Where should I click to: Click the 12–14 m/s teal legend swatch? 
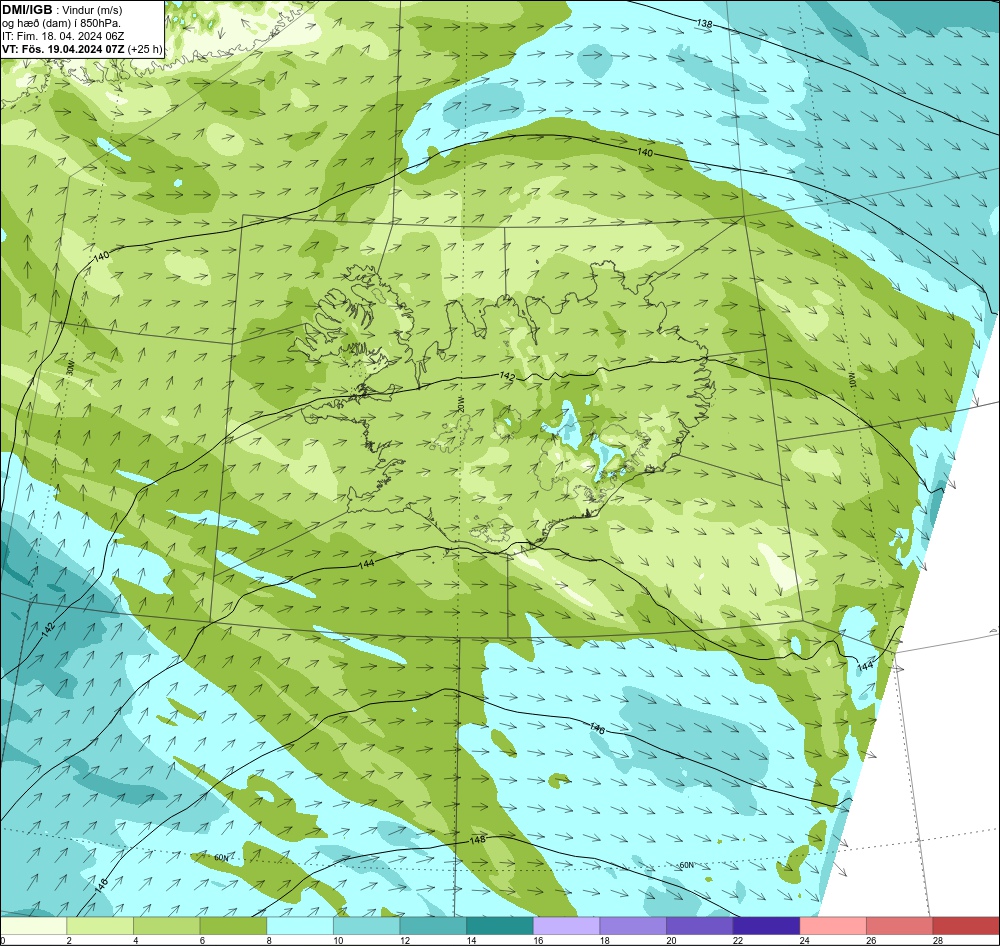[x=433, y=926]
